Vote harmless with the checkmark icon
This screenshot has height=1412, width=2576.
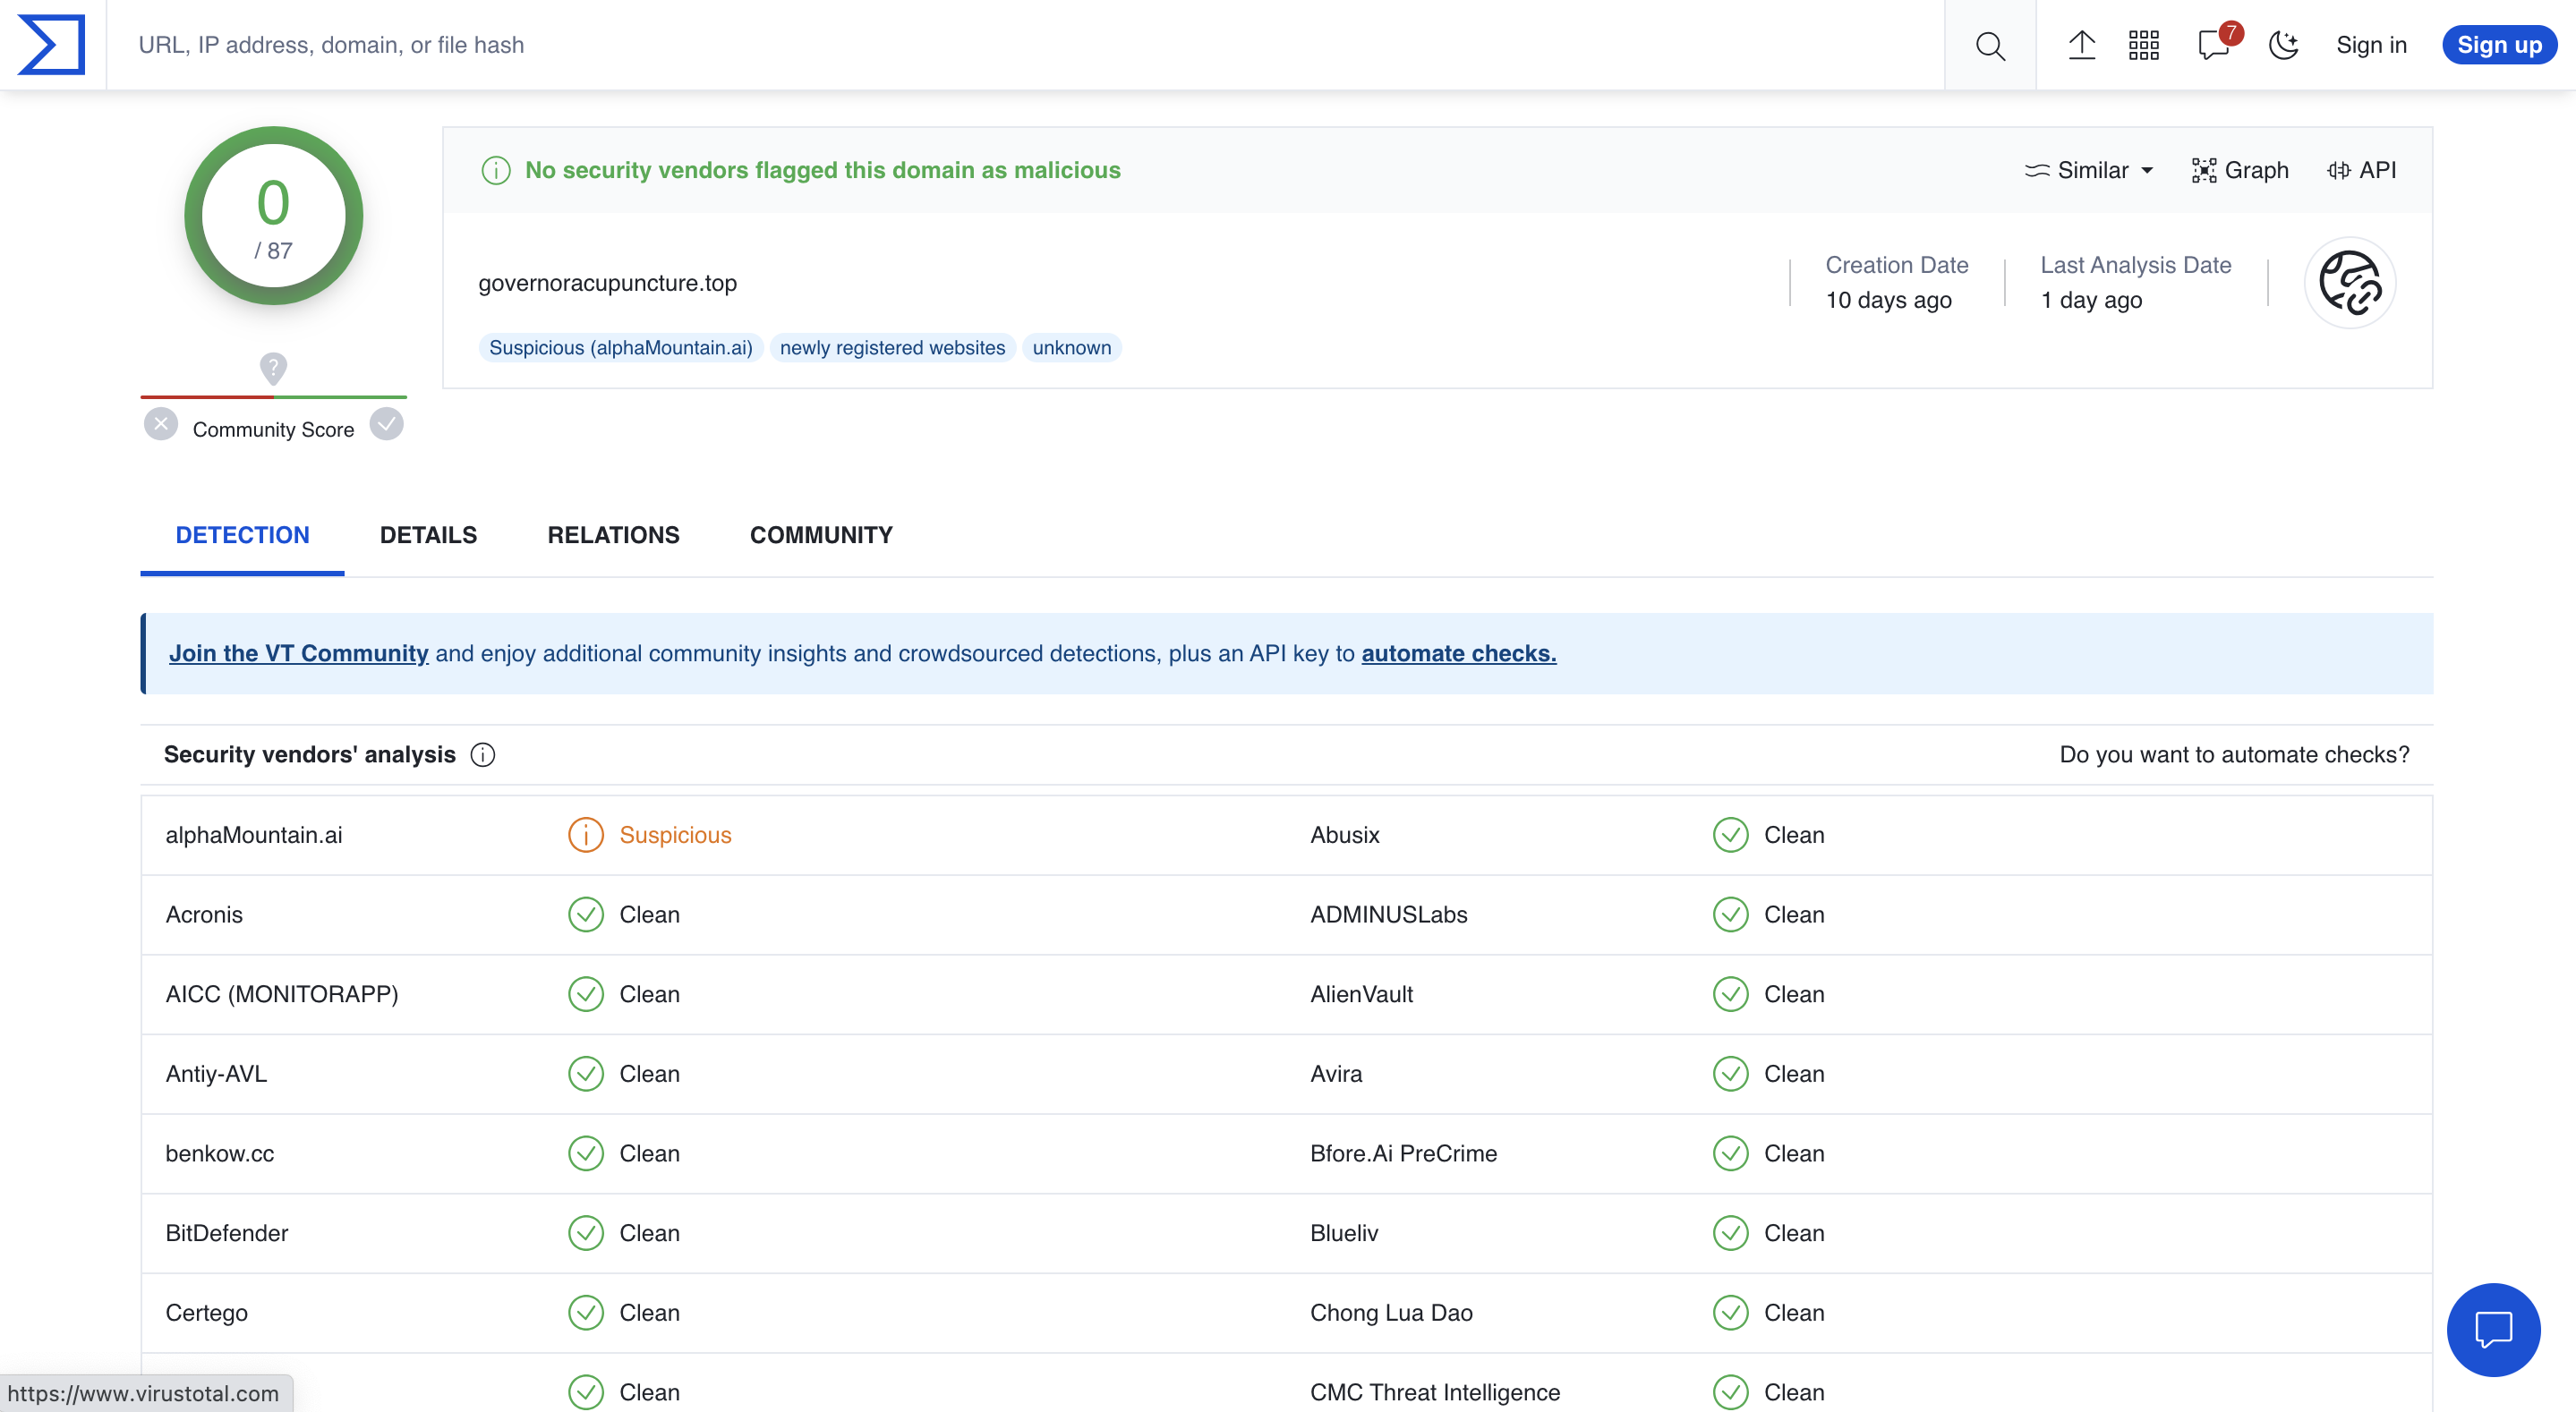tap(386, 424)
